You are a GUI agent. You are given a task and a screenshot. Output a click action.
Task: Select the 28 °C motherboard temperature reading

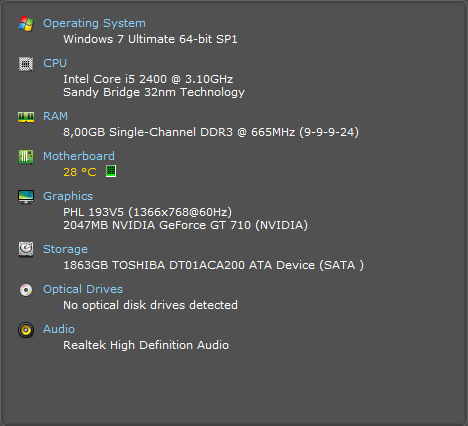tap(80, 172)
